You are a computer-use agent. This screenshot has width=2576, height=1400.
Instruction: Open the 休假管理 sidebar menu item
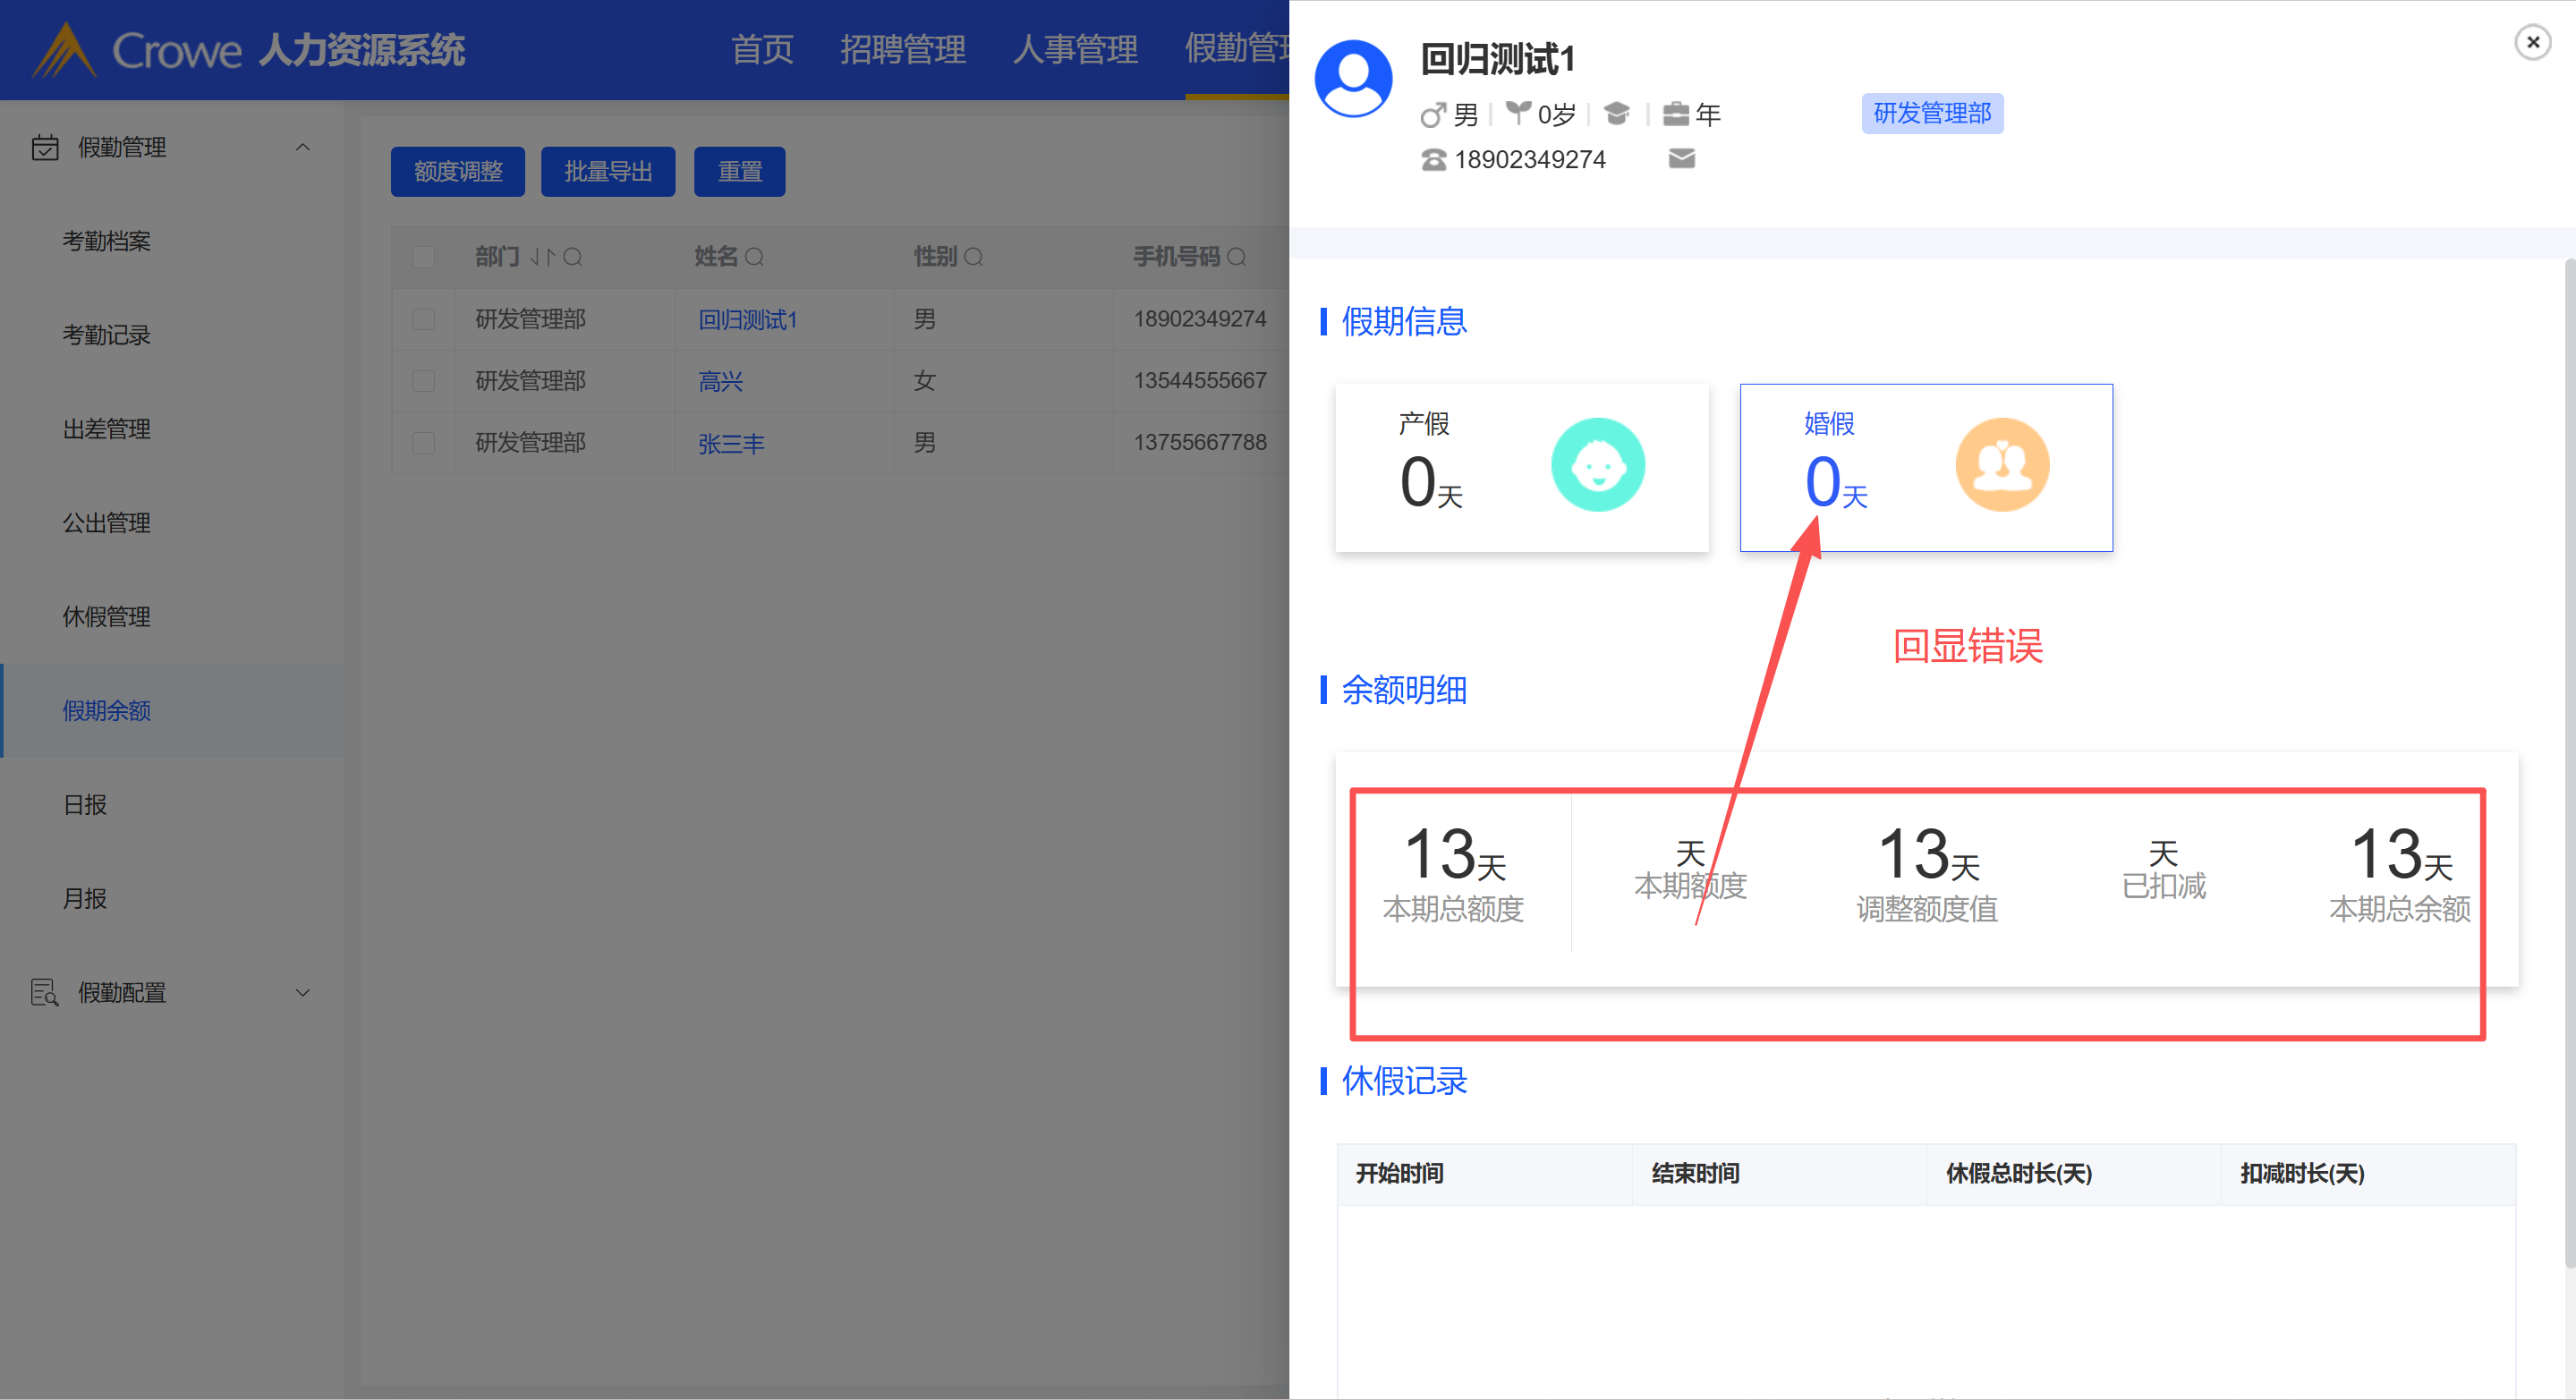pyautogui.click(x=106, y=617)
